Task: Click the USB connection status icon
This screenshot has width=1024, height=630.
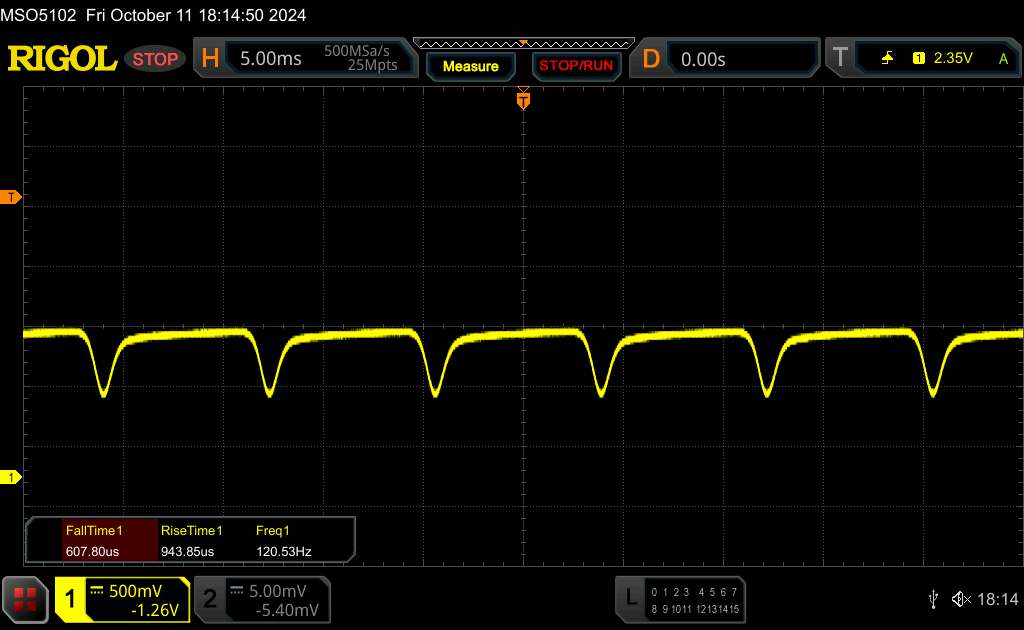Action: 933,599
